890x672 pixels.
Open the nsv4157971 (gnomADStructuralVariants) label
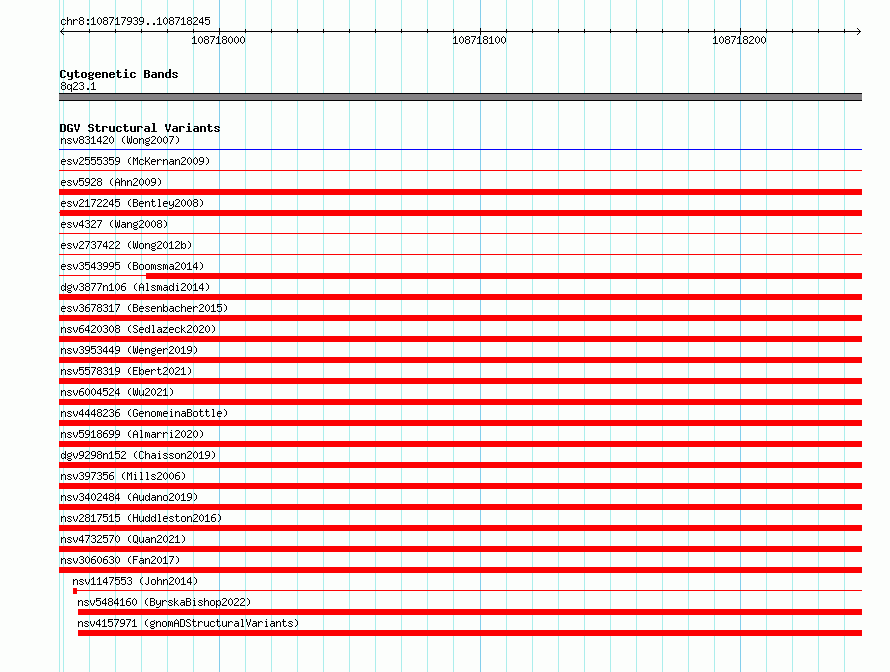(188, 623)
